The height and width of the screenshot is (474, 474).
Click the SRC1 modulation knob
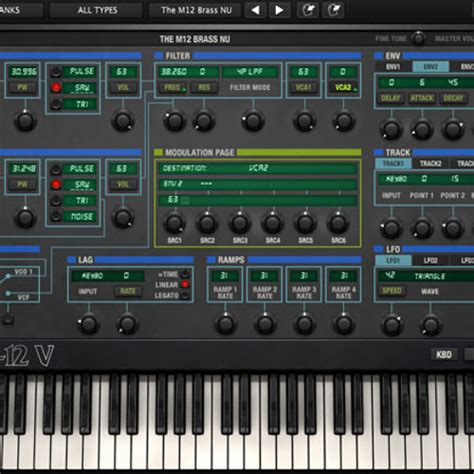pos(174,223)
